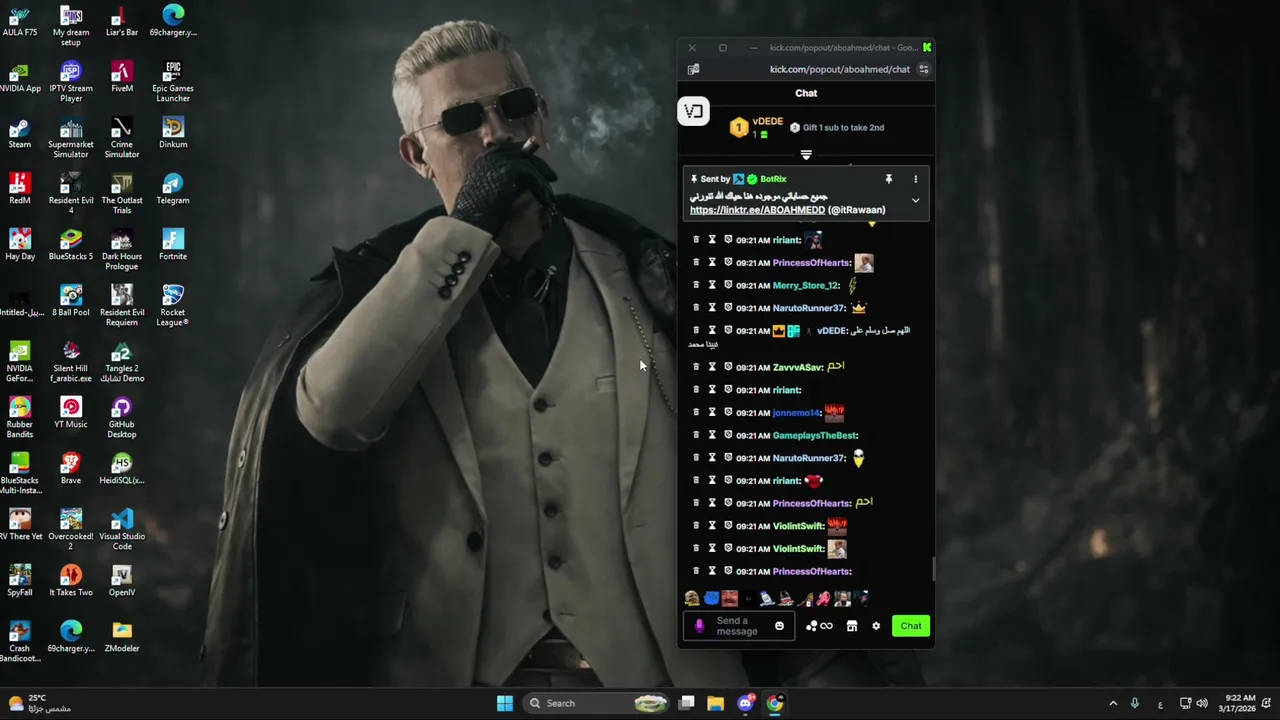Open File Explorer from the taskbar
This screenshot has height=720, width=1280.
pyautogui.click(x=715, y=703)
